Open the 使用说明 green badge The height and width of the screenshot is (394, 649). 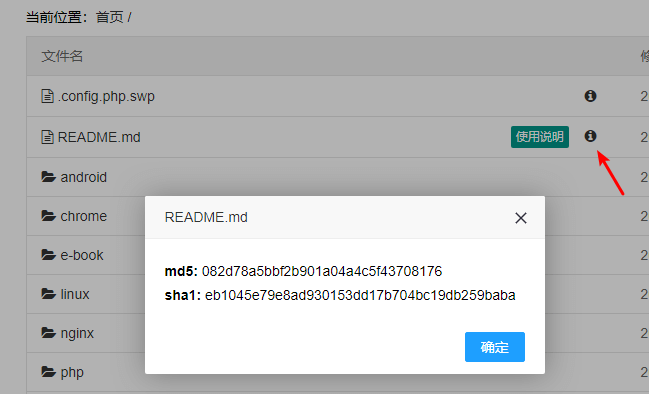pyautogui.click(x=540, y=137)
